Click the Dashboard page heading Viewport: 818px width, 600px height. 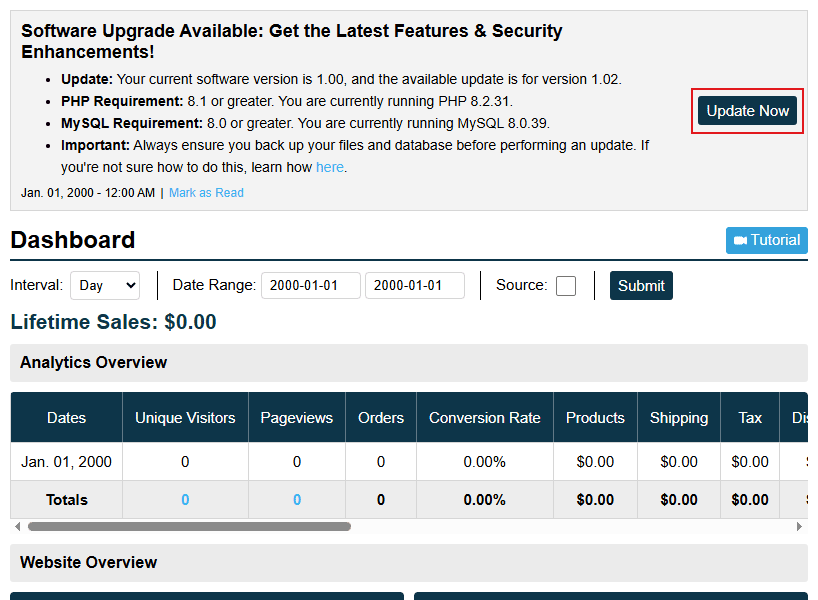pyautogui.click(x=73, y=240)
